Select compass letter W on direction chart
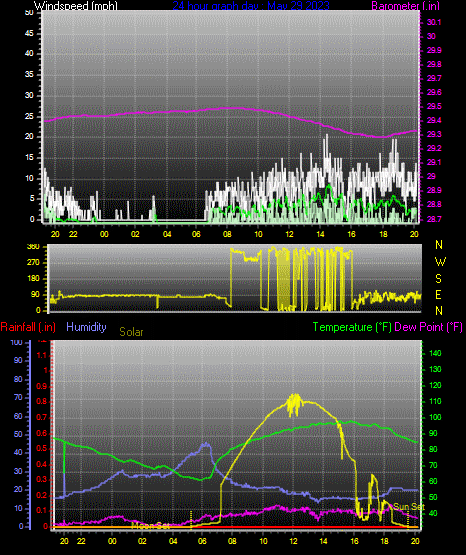 pos(440,262)
